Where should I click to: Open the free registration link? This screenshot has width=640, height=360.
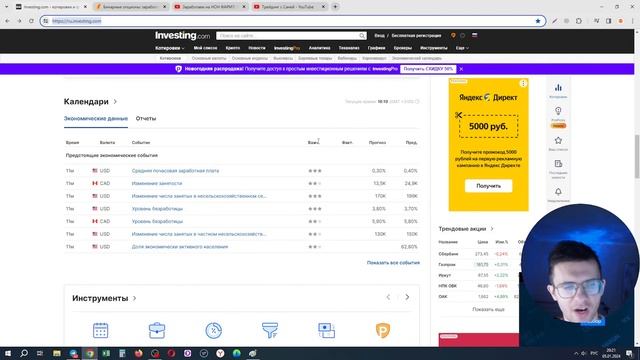click(x=416, y=36)
